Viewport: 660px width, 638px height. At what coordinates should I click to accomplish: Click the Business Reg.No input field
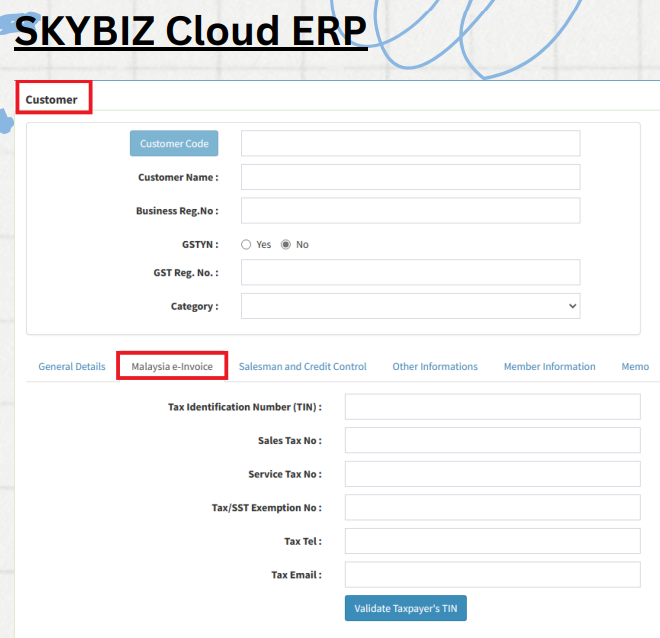(410, 211)
